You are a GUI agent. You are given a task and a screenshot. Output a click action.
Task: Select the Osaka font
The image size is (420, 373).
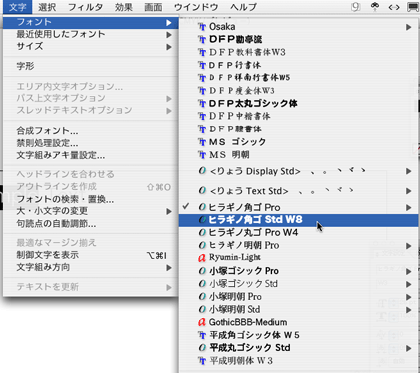299,27
